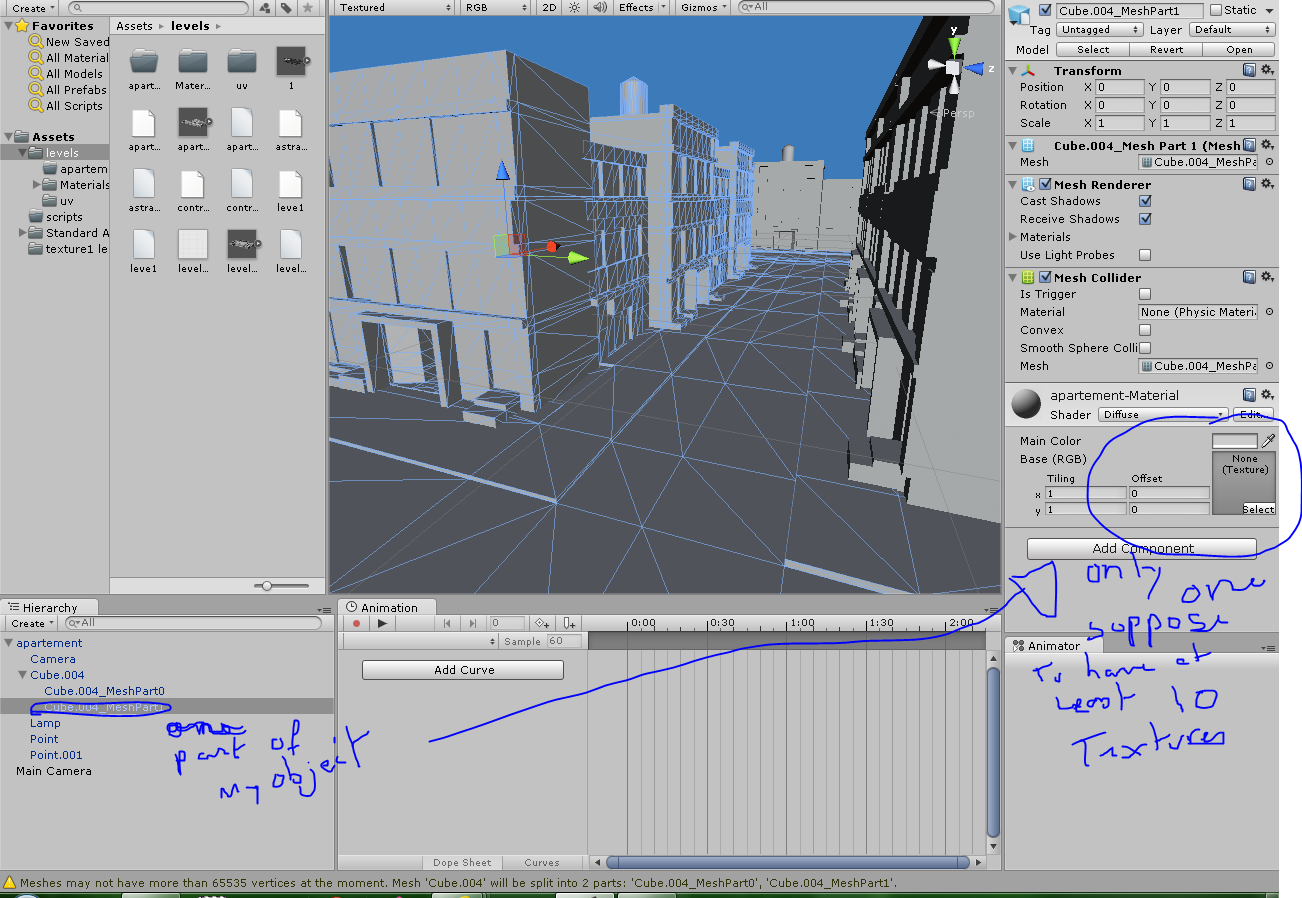Open Transform component gear settings
Image resolution: width=1302 pixels, height=898 pixels.
[1267, 70]
